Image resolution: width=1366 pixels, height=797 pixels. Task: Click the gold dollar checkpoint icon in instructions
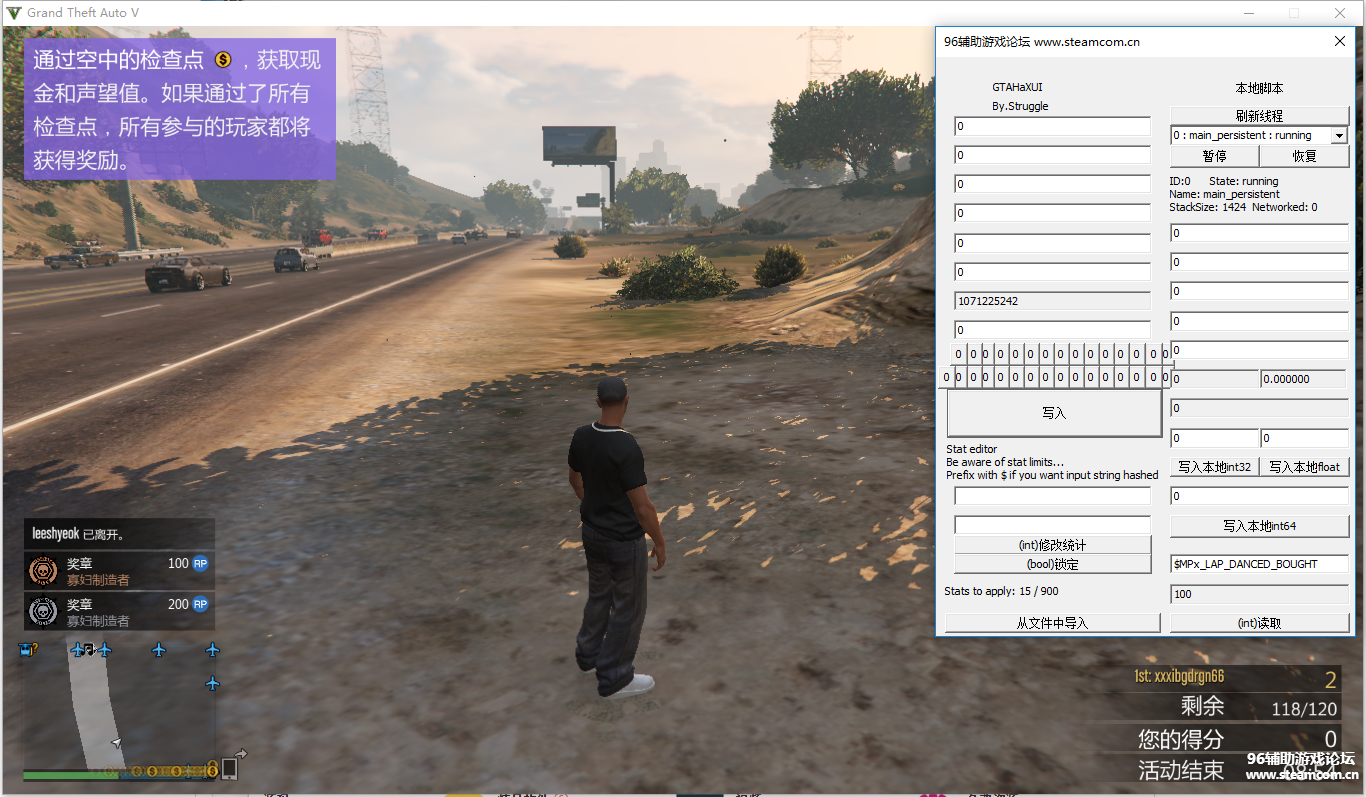223,60
